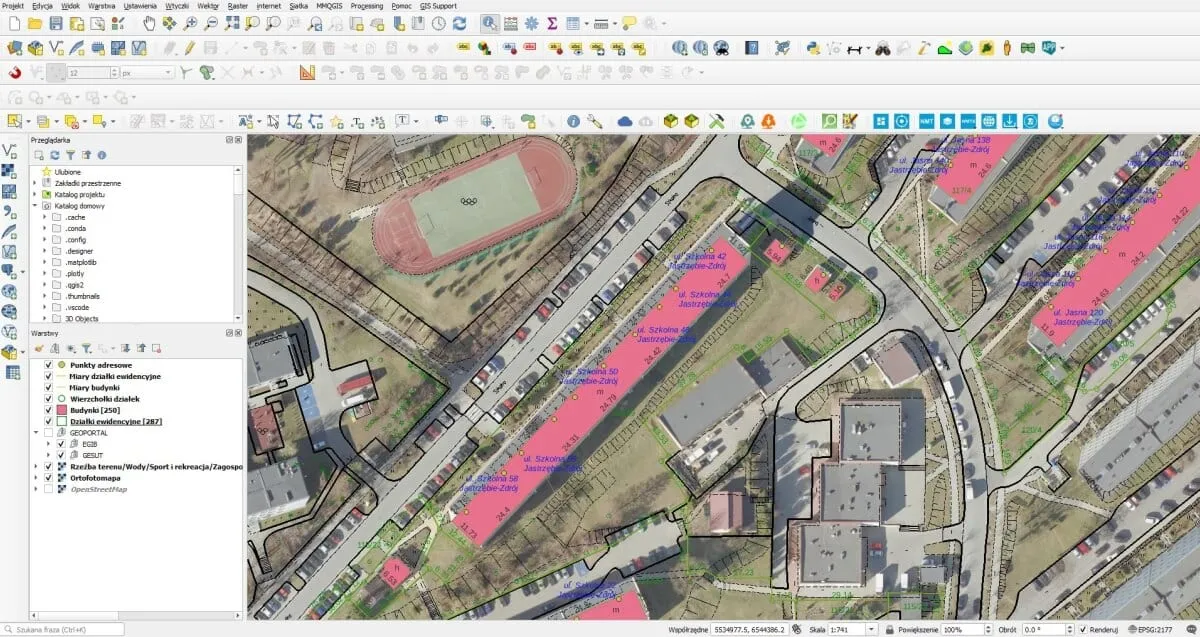
Task: Enable the GEOPORTAL group checkbox
Action: [x=47, y=432]
